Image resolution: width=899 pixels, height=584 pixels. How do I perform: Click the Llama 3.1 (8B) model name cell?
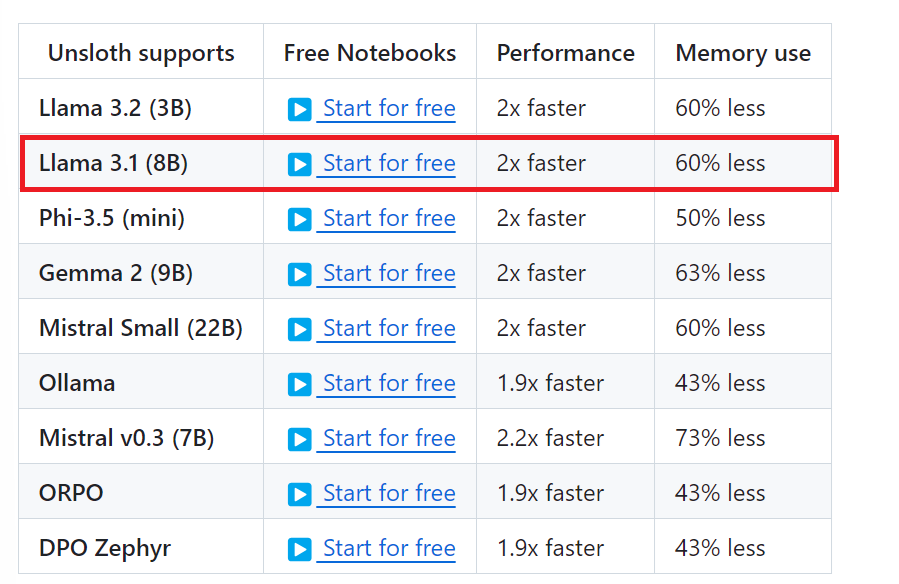coord(113,163)
